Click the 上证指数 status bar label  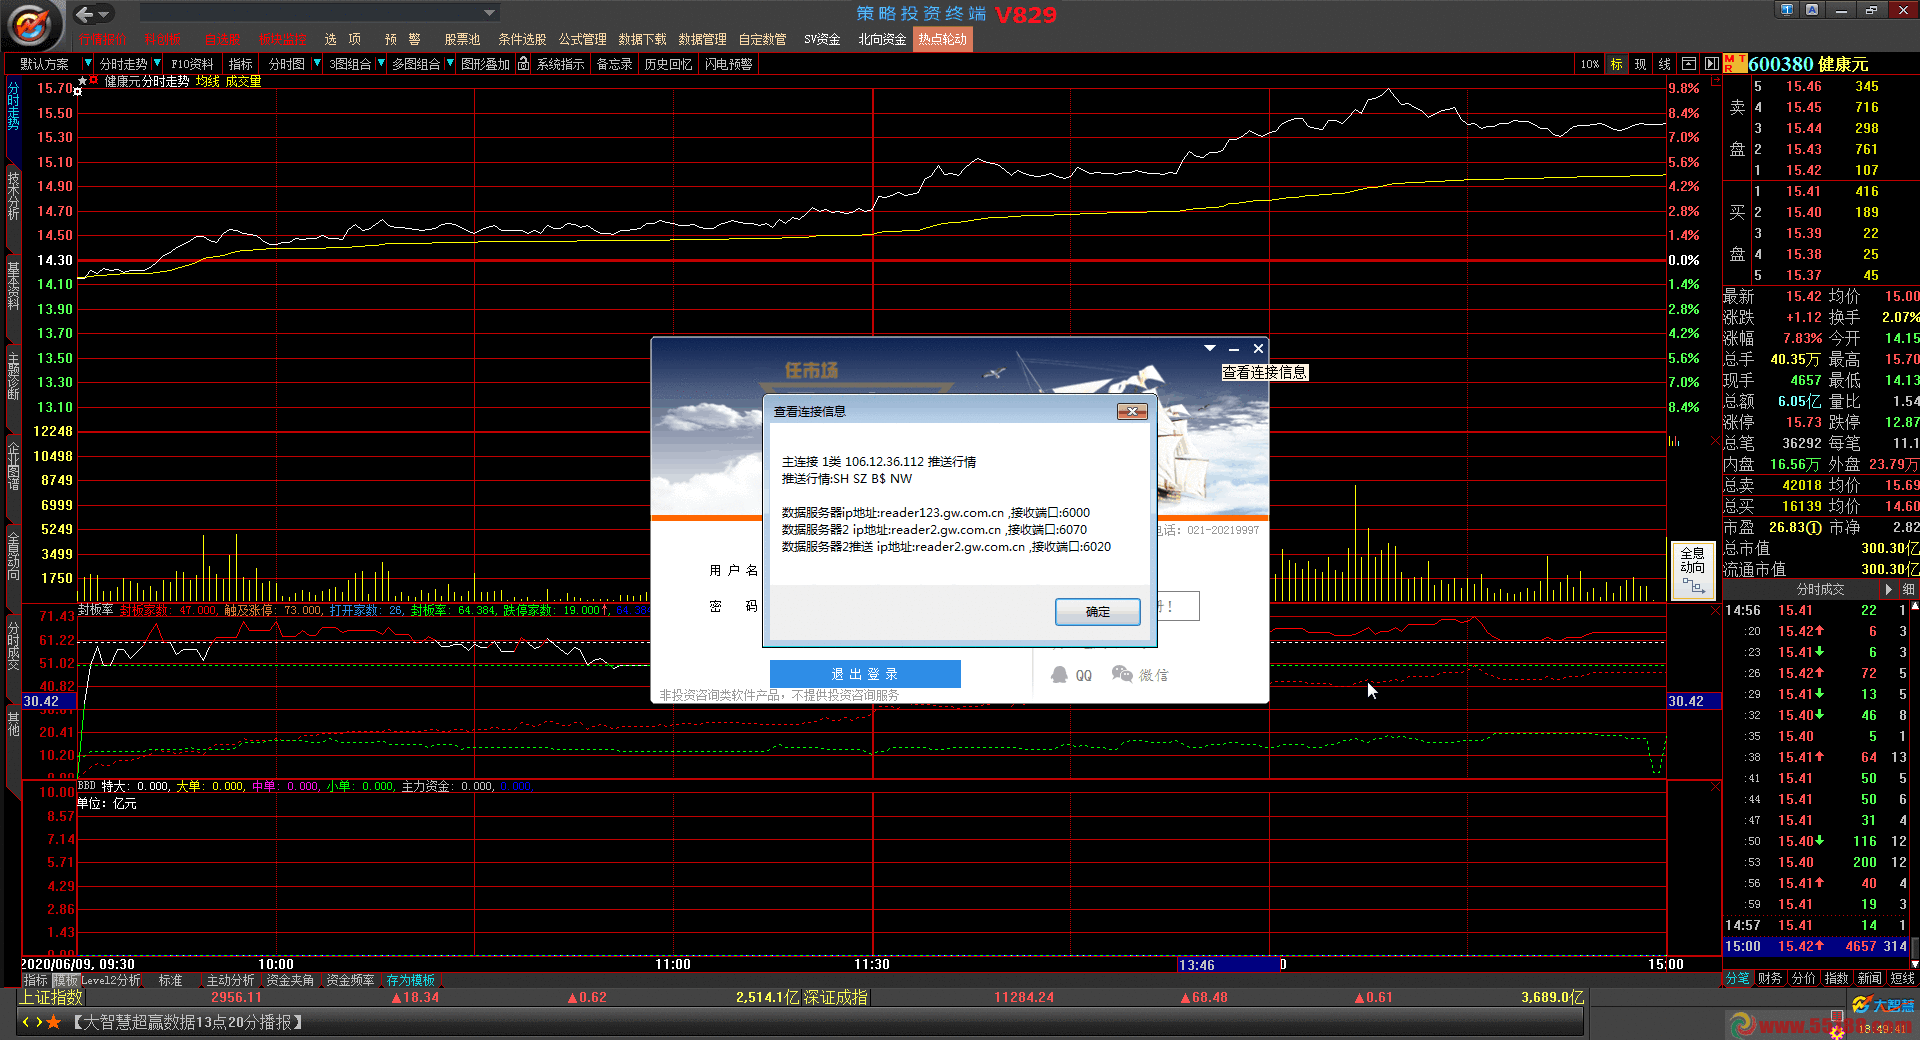click(52, 997)
